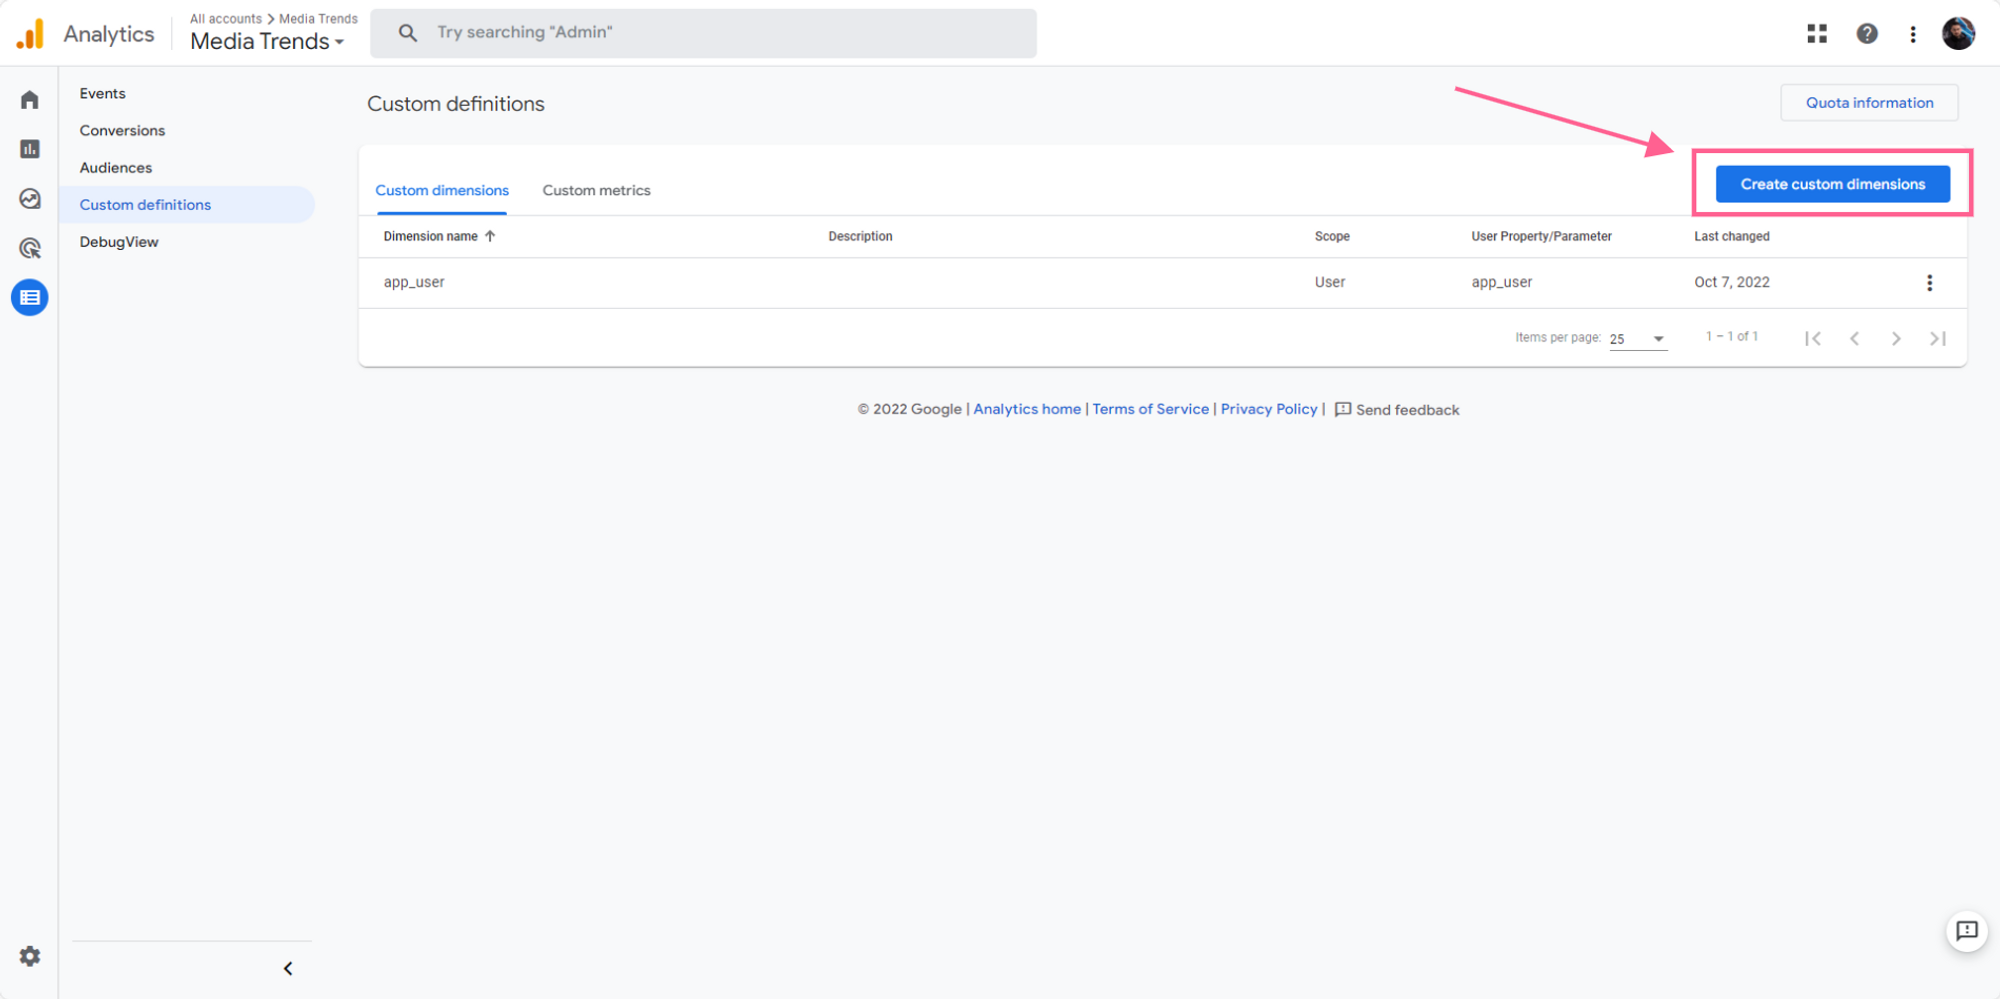The height and width of the screenshot is (999, 2000).
Task: Open the Reports bar chart icon
Action: [30, 149]
